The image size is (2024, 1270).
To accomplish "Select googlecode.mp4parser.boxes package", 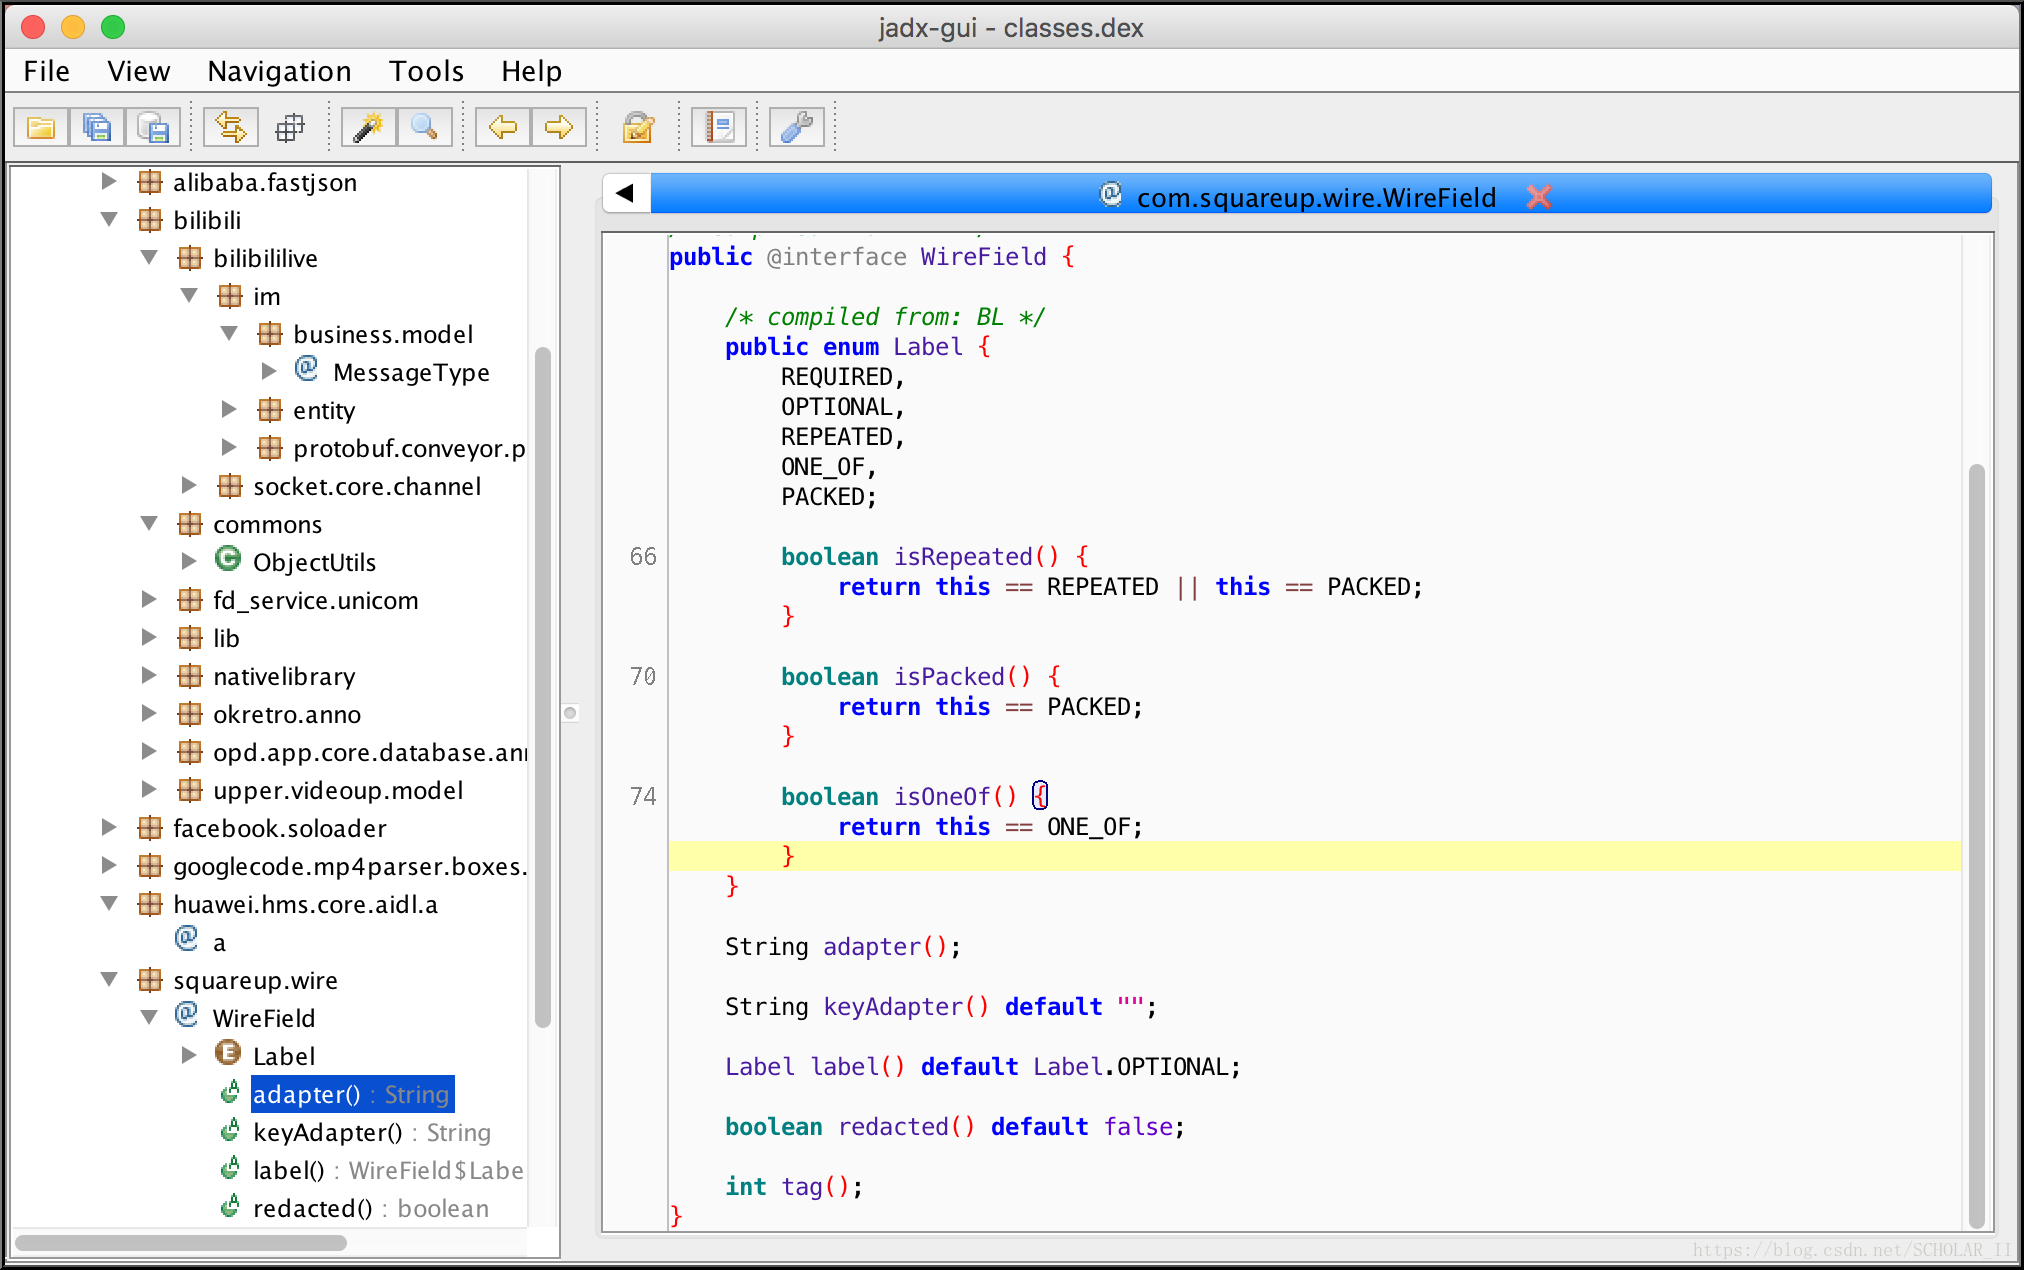I will click(x=350, y=866).
